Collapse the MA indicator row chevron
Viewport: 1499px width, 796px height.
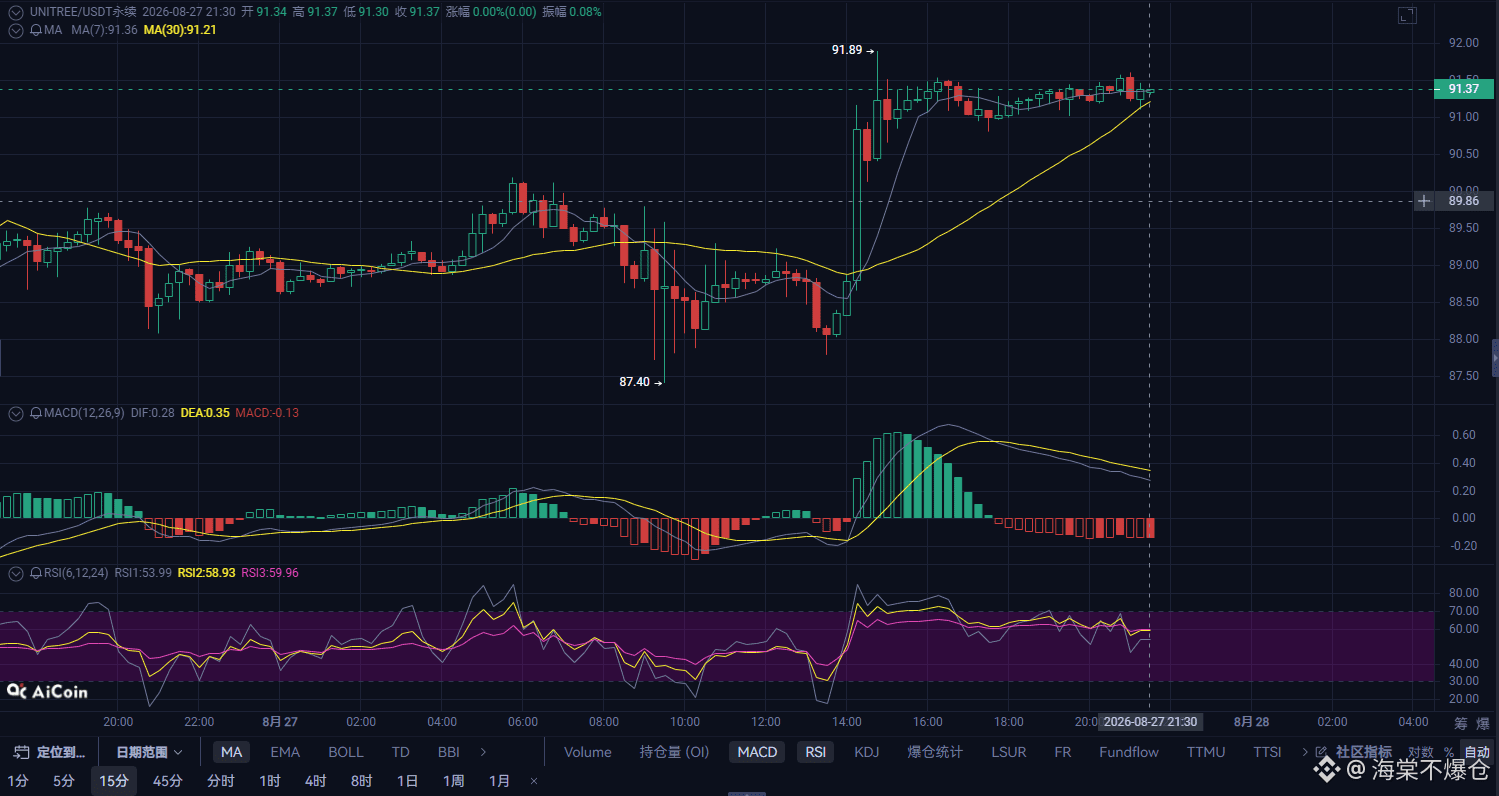[x=16, y=30]
